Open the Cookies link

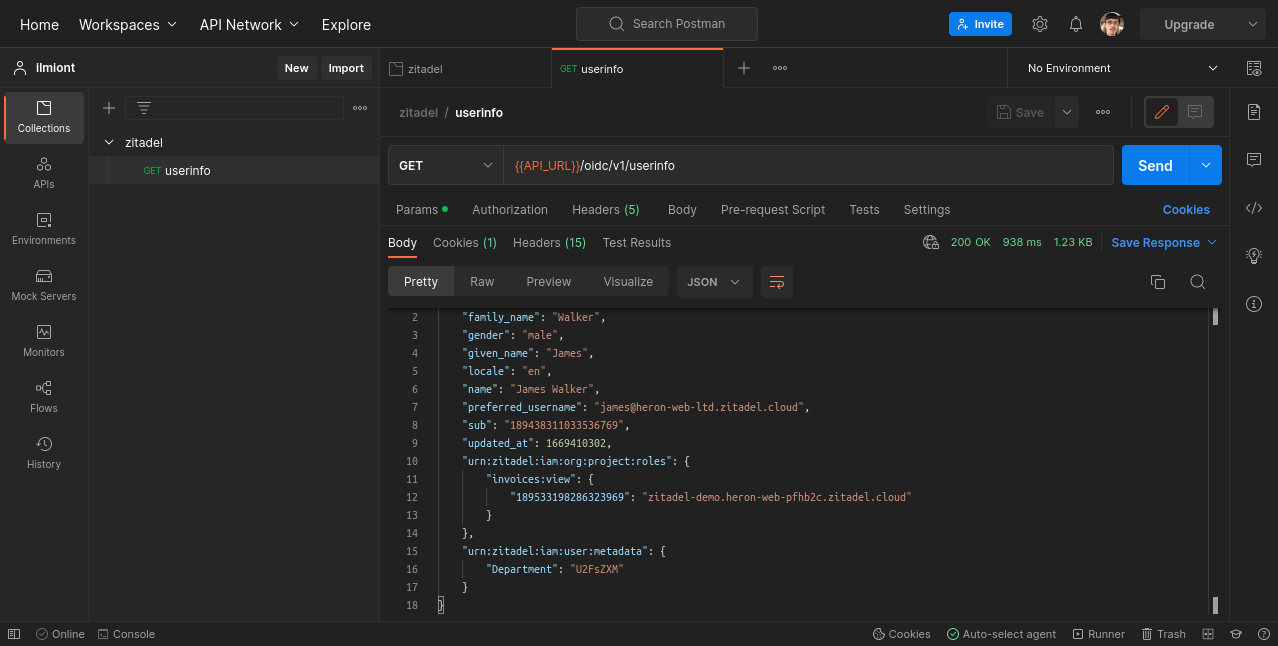click(1186, 209)
